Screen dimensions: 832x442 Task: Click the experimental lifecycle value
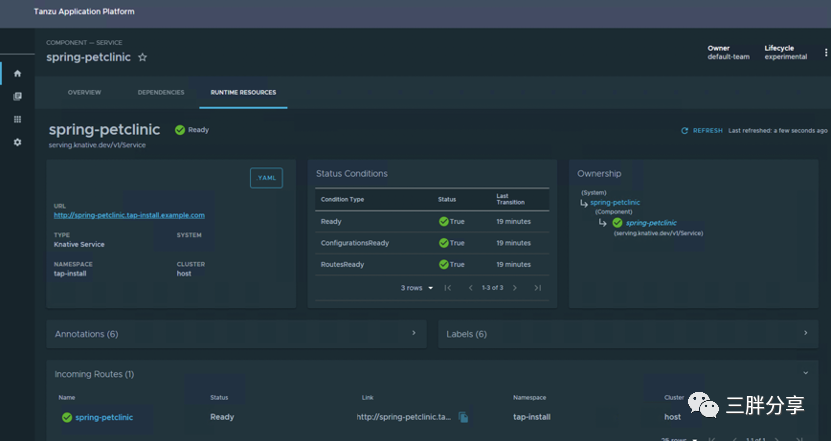pyautogui.click(x=786, y=57)
